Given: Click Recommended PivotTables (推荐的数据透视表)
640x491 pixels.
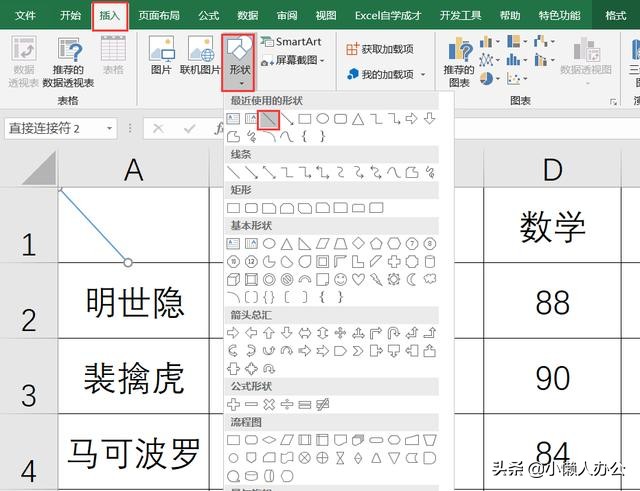Looking at the screenshot, I should 69,62.
